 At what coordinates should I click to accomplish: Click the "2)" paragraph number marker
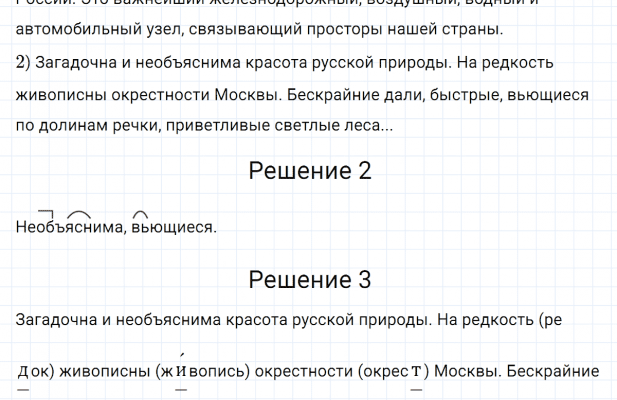pyautogui.click(x=23, y=63)
